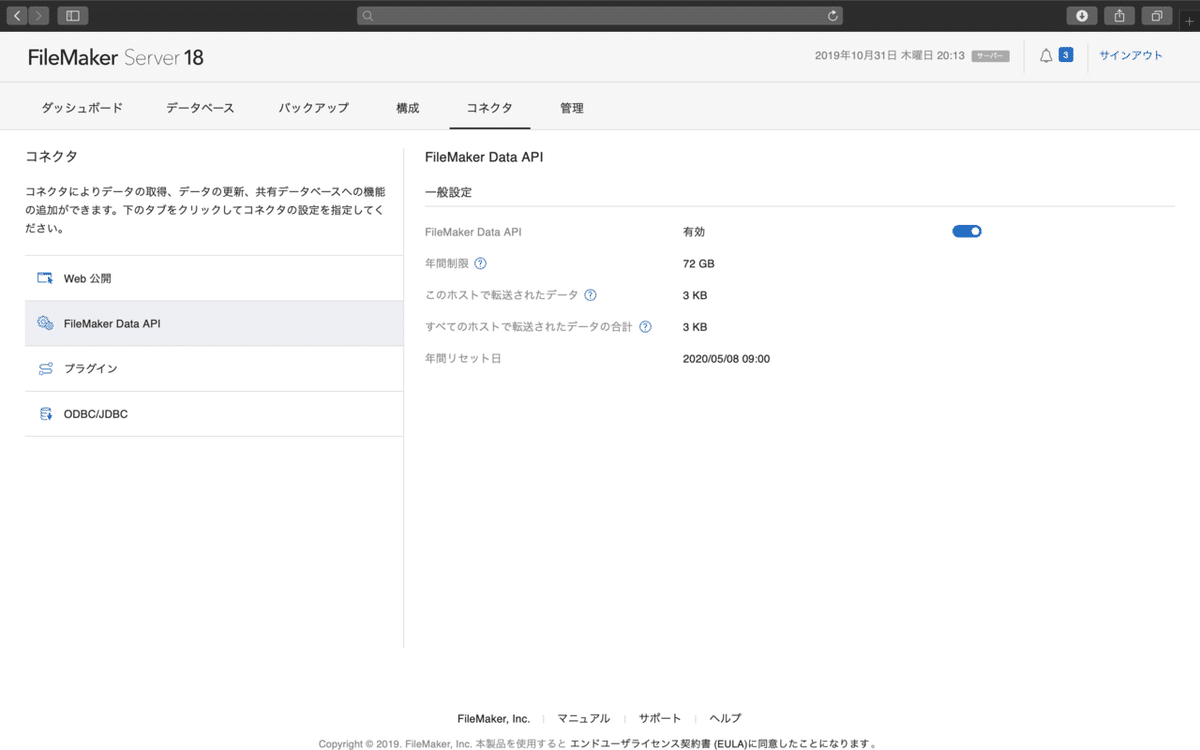The height and width of the screenshot is (750, 1200).
Task: Open the サポート footer link
Action: coord(660,718)
